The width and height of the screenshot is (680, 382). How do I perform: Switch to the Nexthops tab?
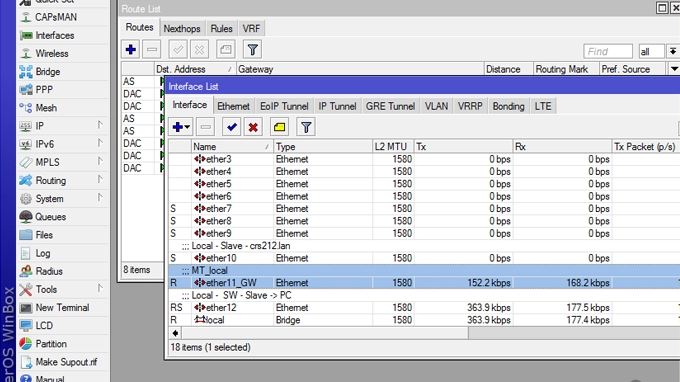pyautogui.click(x=182, y=29)
